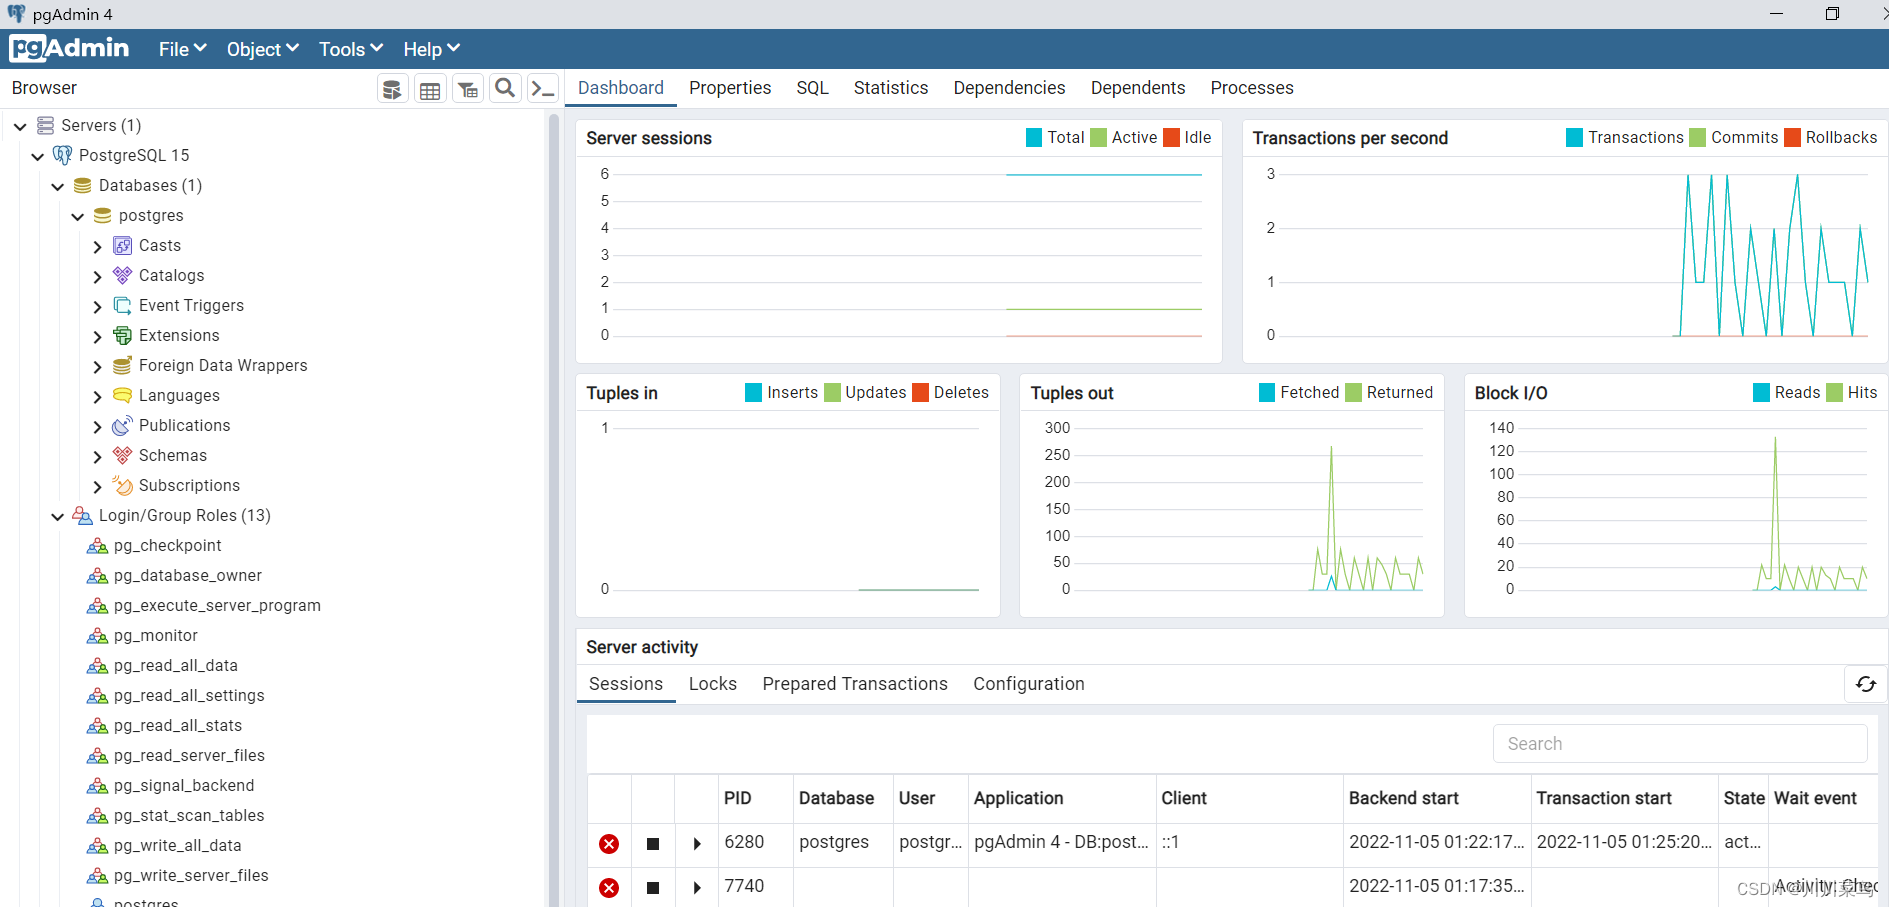Click the Filtered Rows toolbar icon
The image size is (1889, 907).
pyautogui.click(x=467, y=89)
